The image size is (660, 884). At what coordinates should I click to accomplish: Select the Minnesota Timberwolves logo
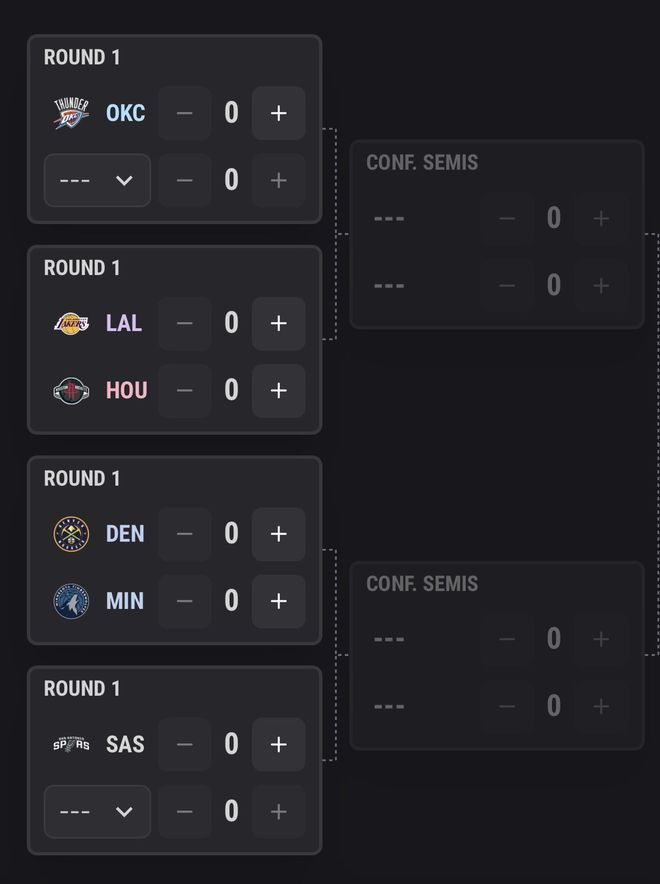coord(70,600)
